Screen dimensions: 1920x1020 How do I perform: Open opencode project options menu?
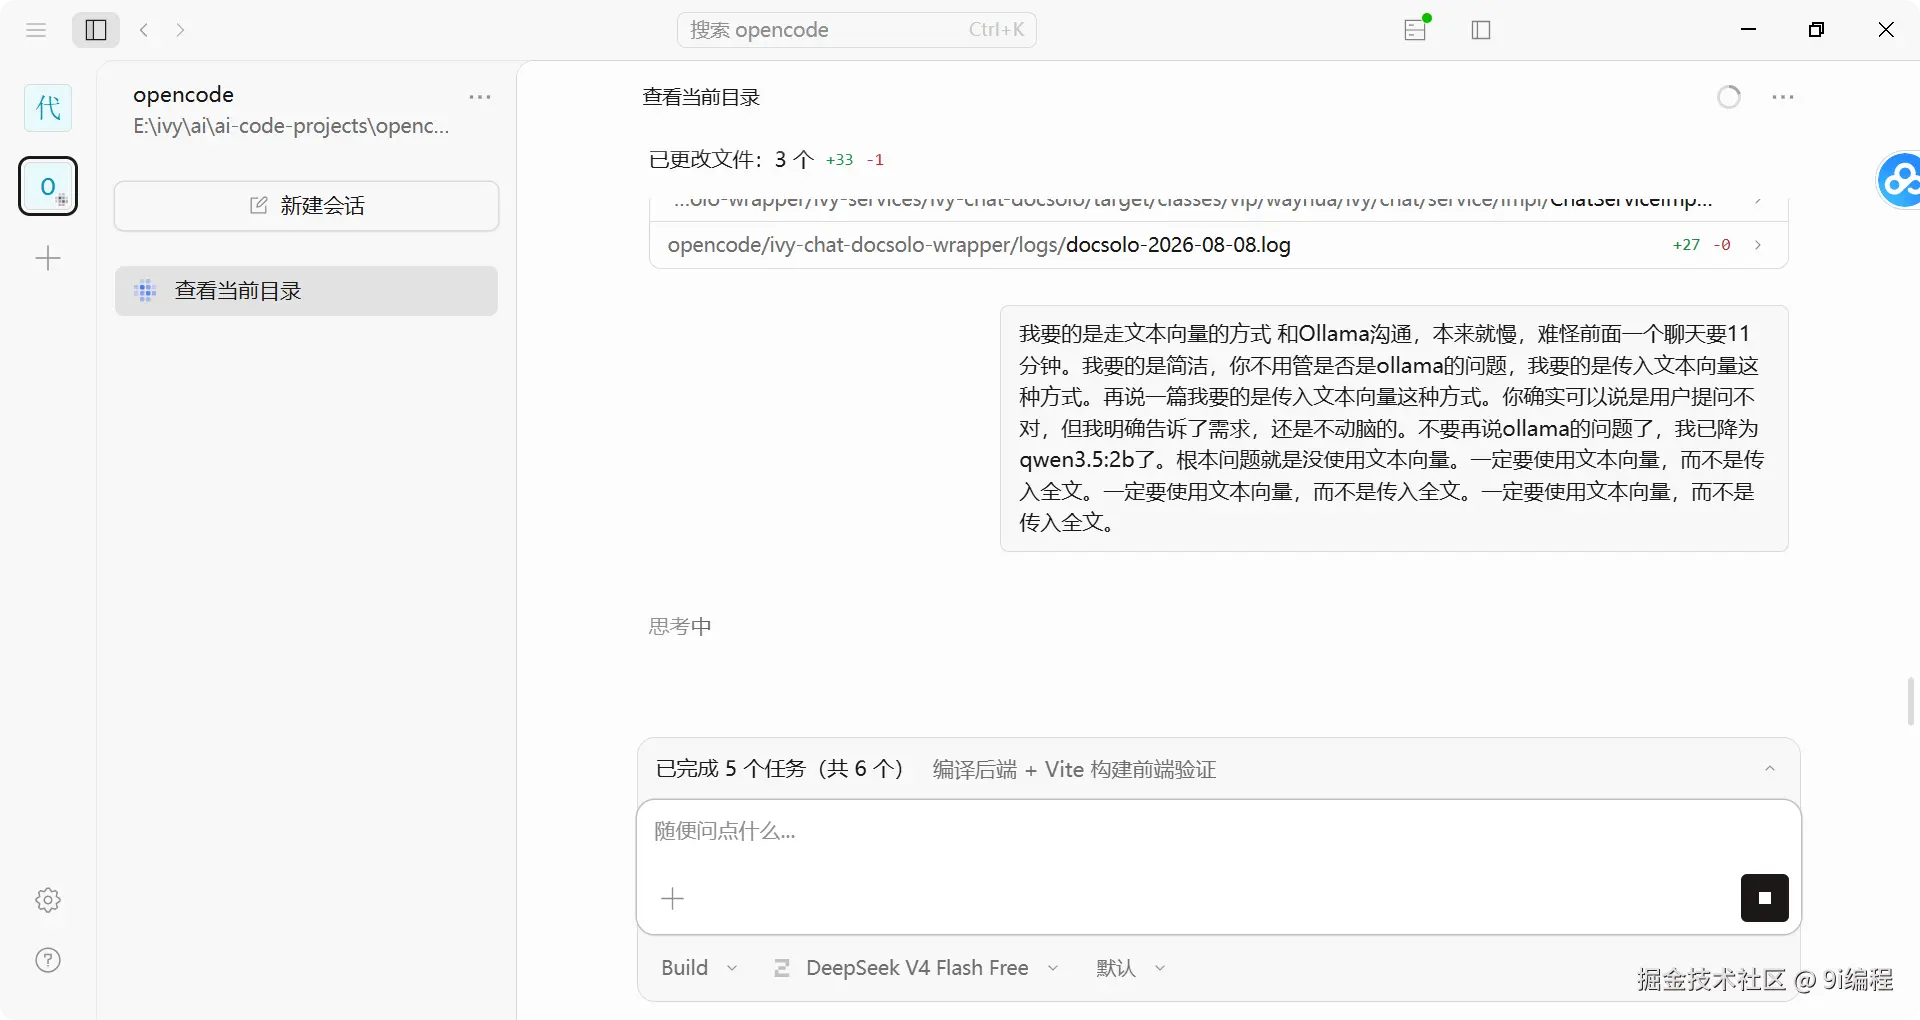[480, 97]
